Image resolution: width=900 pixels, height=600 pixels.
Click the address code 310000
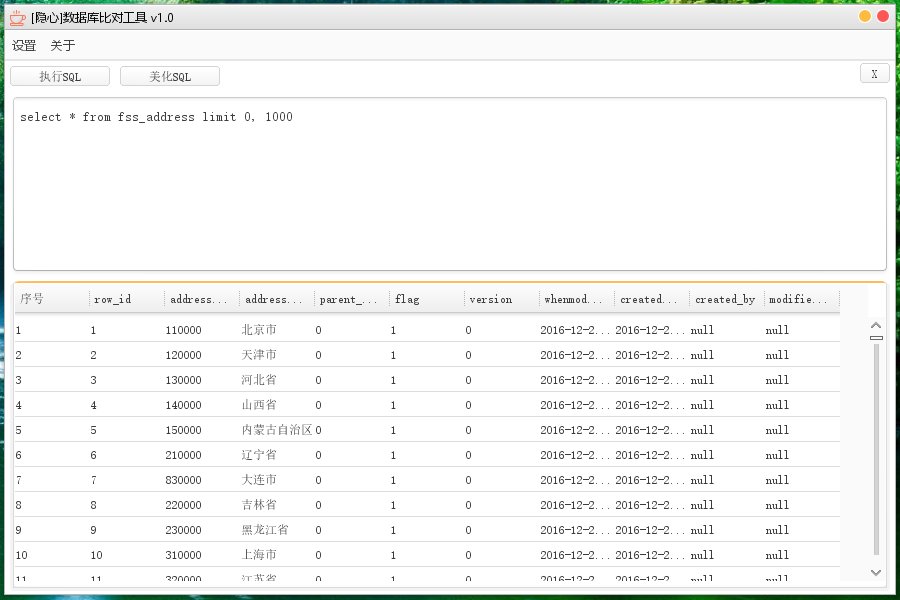tap(184, 555)
